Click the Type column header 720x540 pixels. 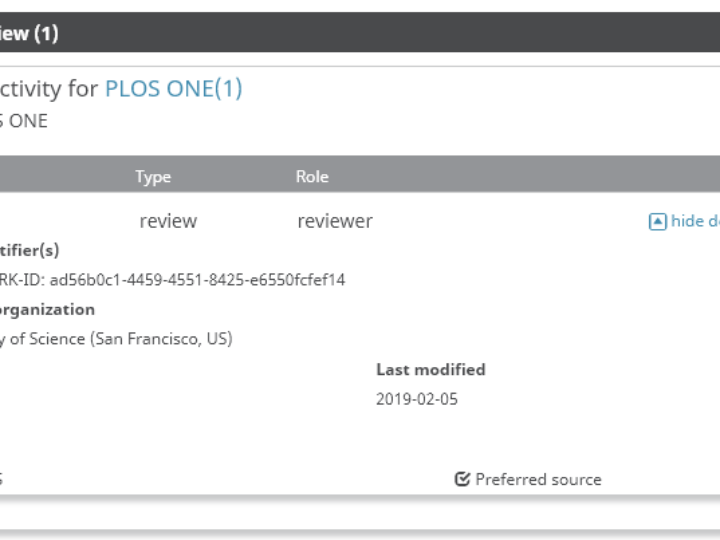pyautogui.click(x=153, y=177)
